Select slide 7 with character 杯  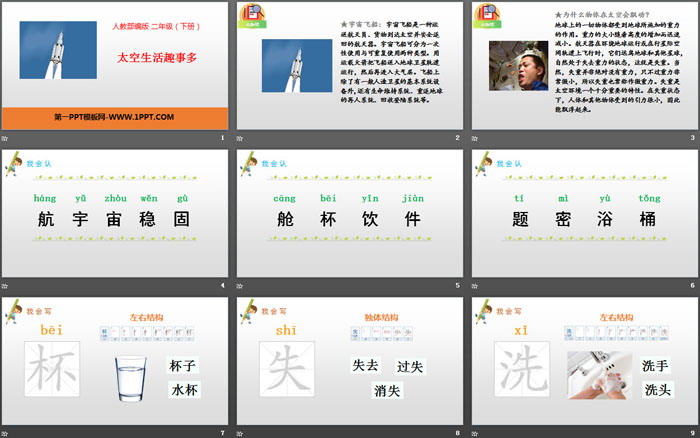pos(115,361)
